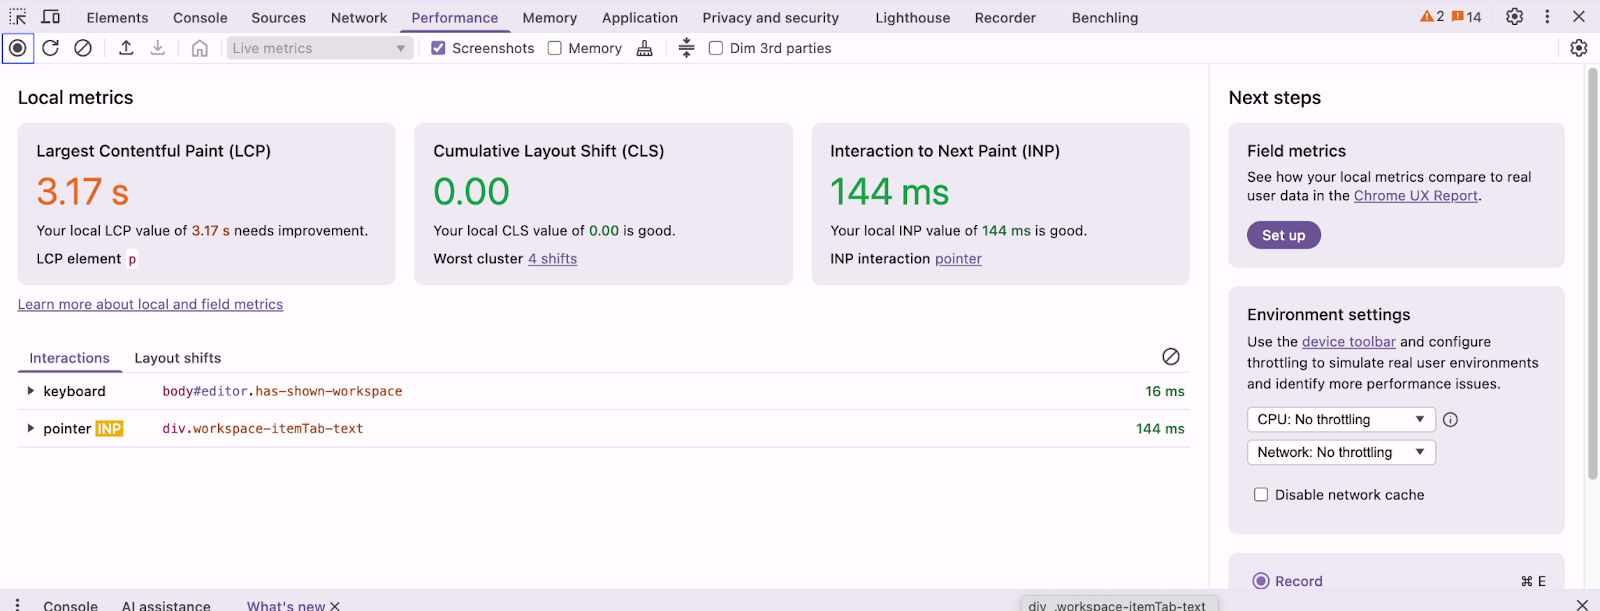Image resolution: width=1600 pixels, height=611 pixels.
Task: Open the Chrome UX Report link
Action: [x=1415, y=196]
